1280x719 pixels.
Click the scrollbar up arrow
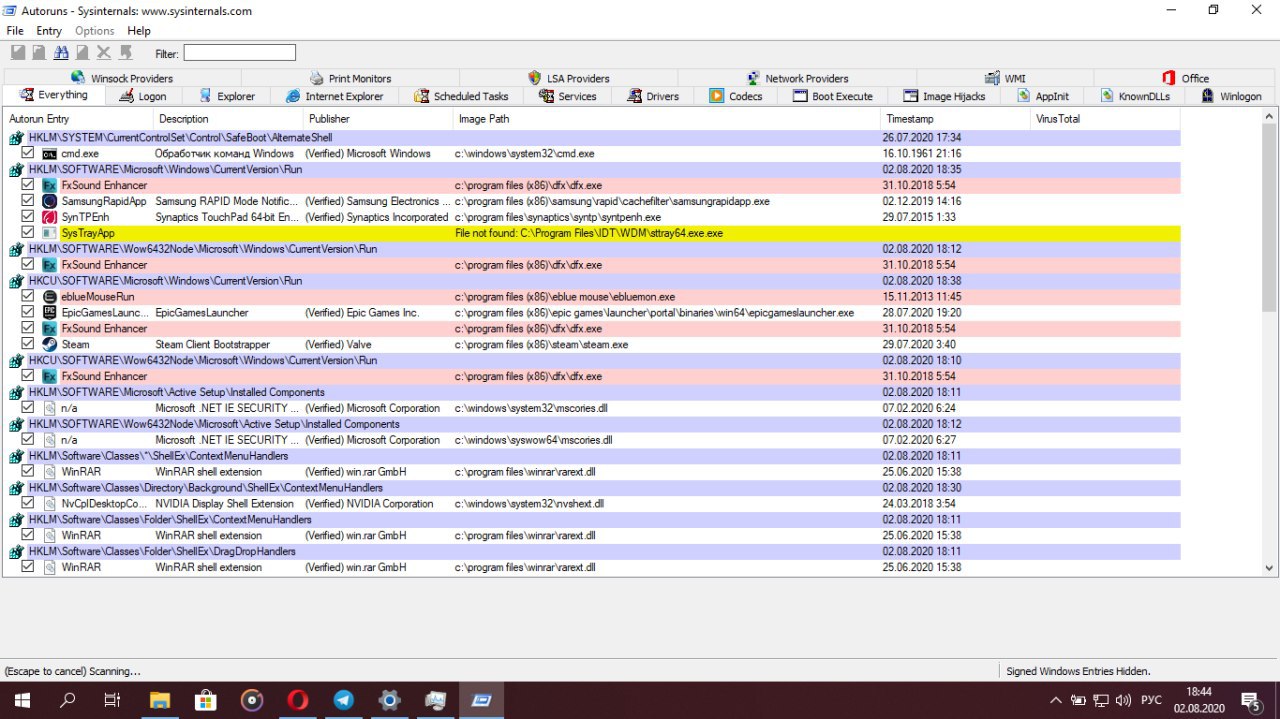point(1270,117)
